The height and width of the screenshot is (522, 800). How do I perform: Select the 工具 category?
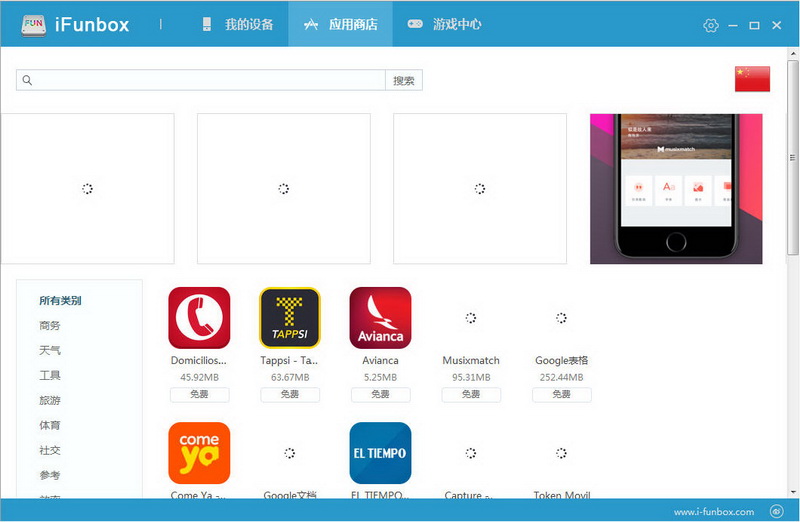coord(49,376)
